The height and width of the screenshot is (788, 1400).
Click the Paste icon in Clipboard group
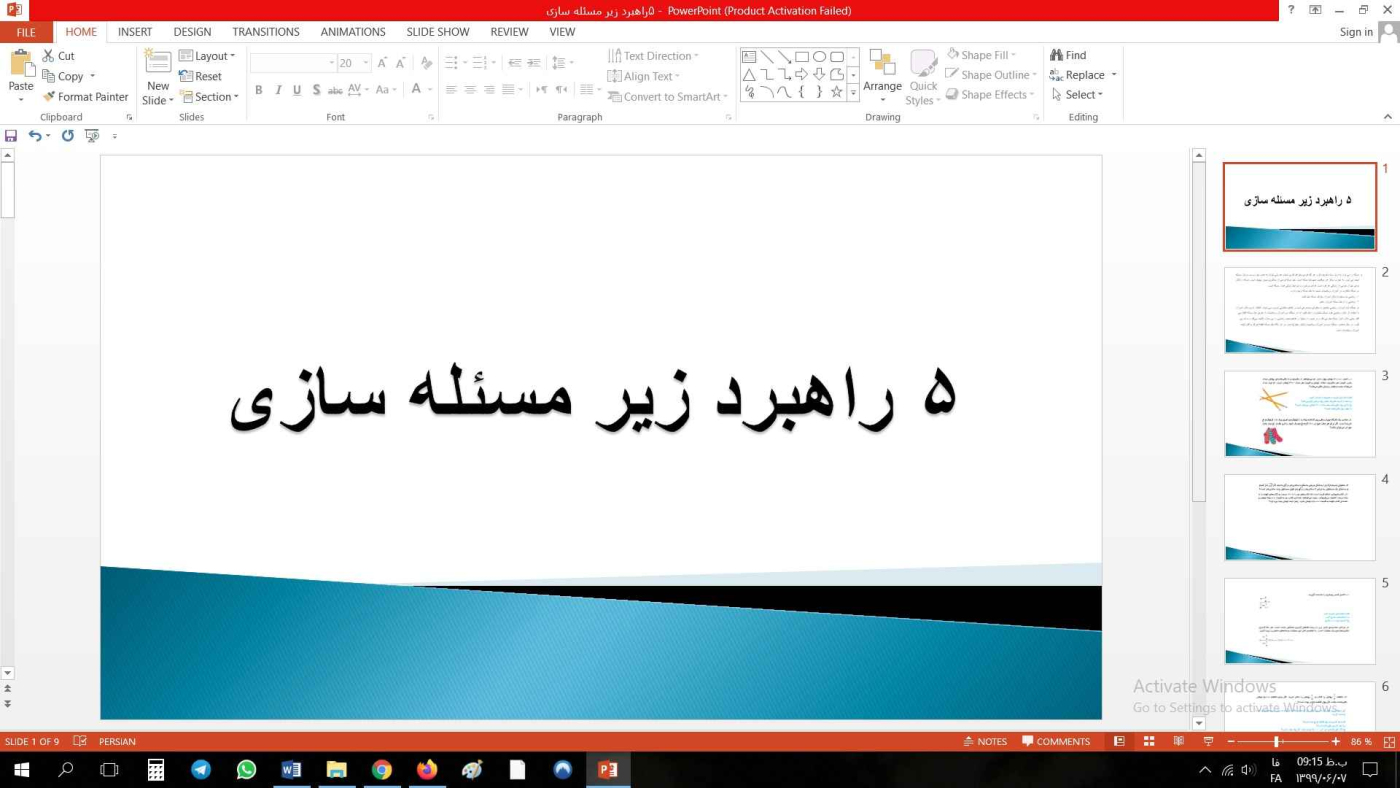coord(21,64)
